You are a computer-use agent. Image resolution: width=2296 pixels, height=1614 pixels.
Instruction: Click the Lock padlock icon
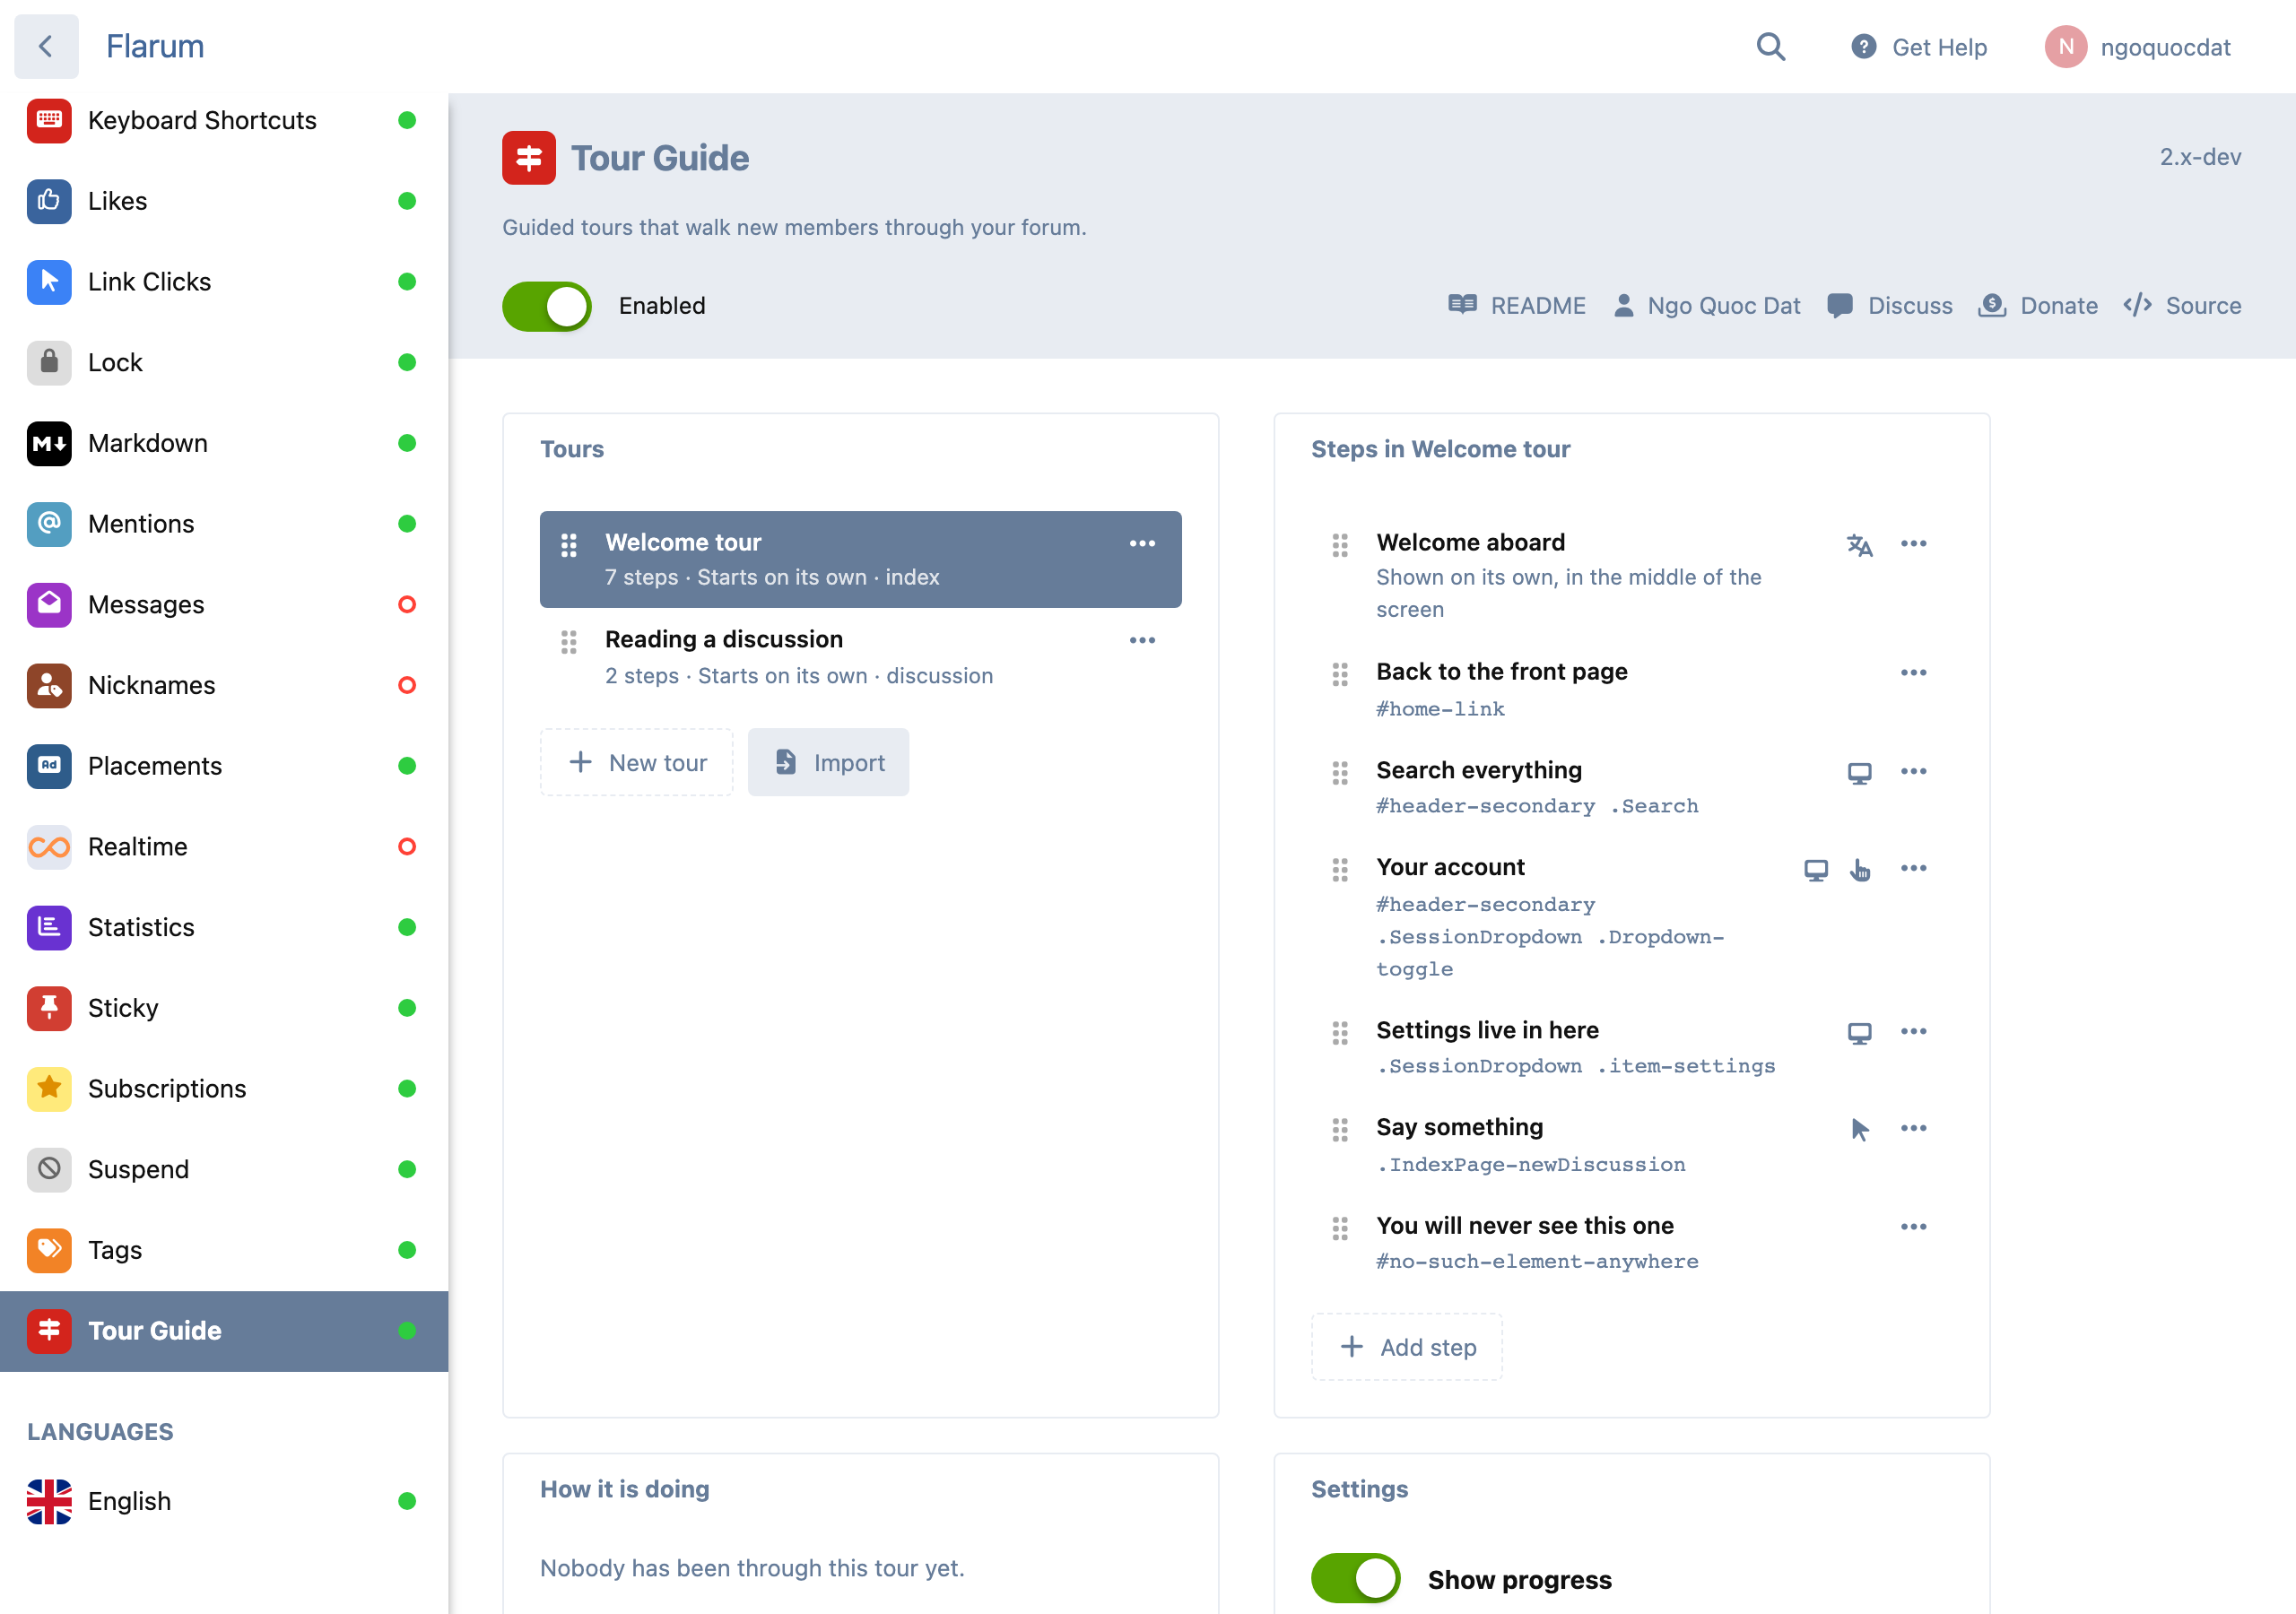(49, 362)
